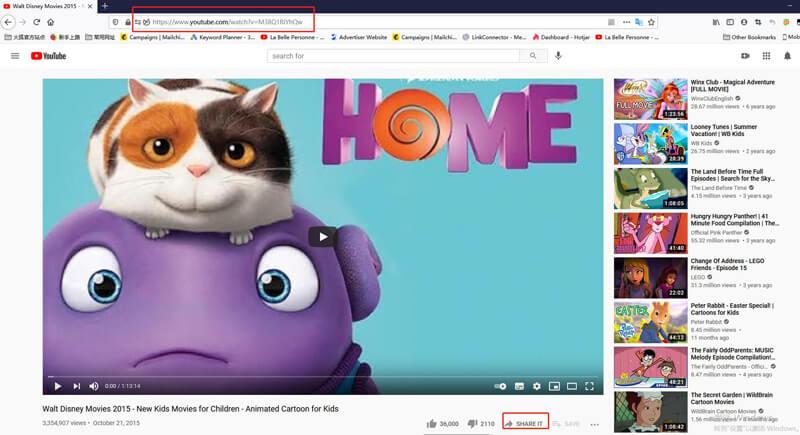Open Winx Club Magical Adventure thumbnail
Screen dimensions: 800x435
click(x=651, y=99)
